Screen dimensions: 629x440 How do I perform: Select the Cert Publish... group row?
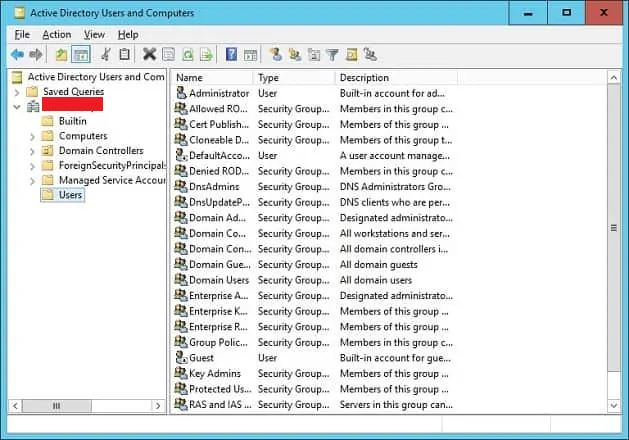point(314,124)
